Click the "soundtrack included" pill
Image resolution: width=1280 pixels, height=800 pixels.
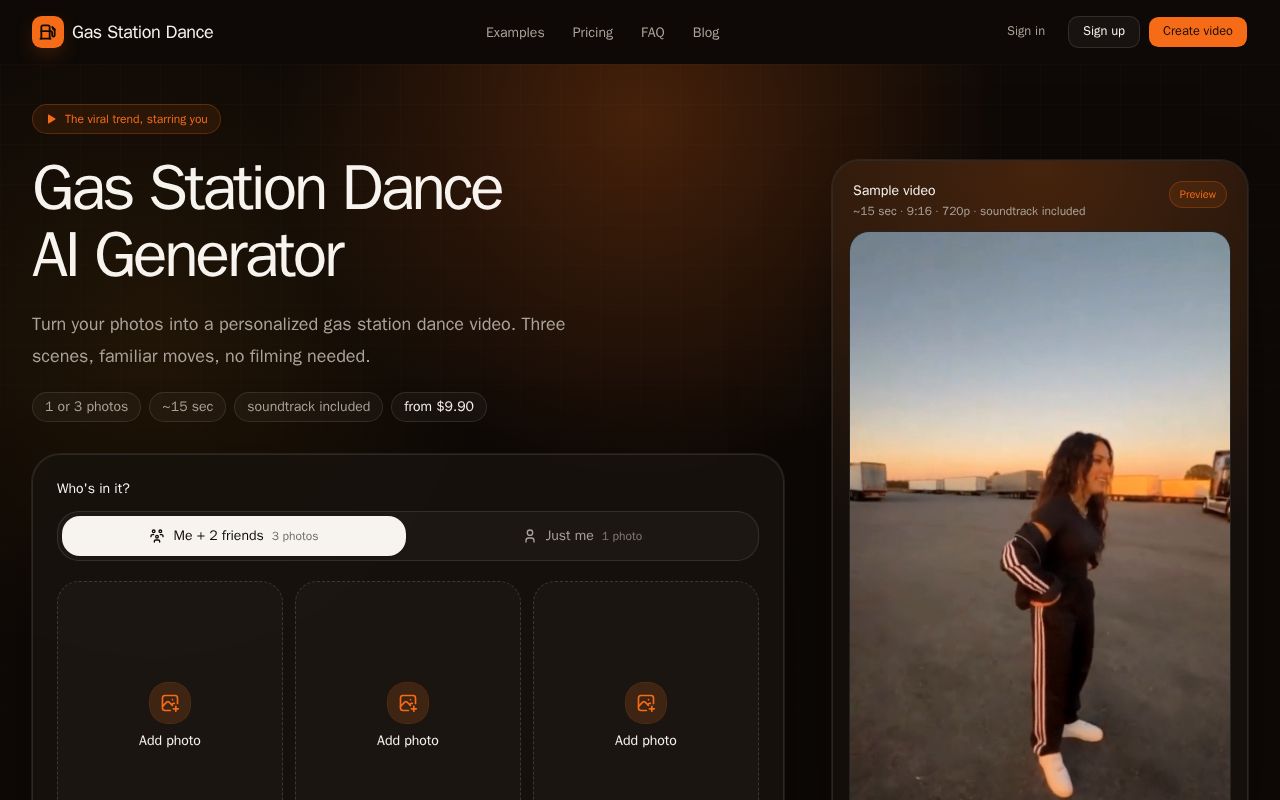pyautogui.click(x=308, y=407)
